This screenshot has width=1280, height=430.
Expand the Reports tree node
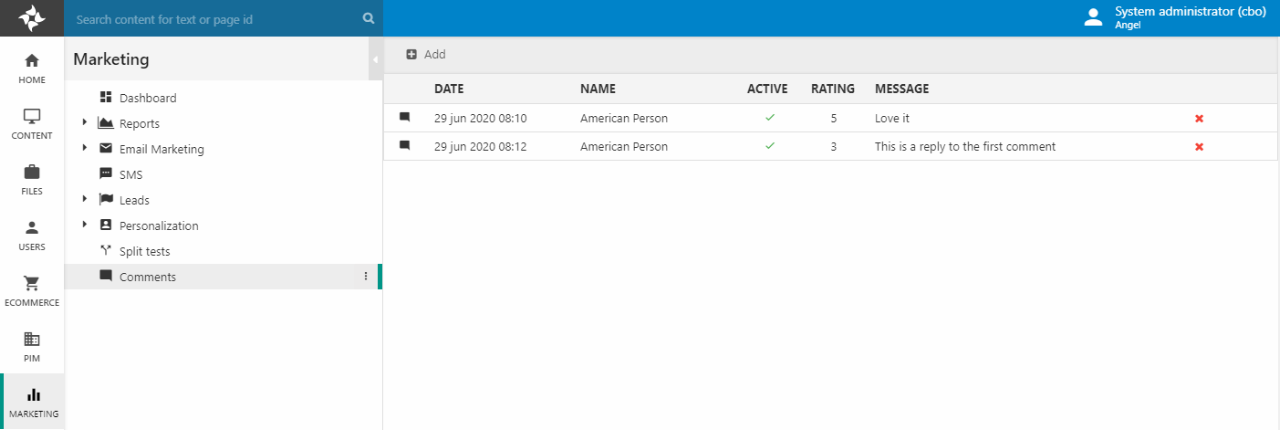[85, 123]
